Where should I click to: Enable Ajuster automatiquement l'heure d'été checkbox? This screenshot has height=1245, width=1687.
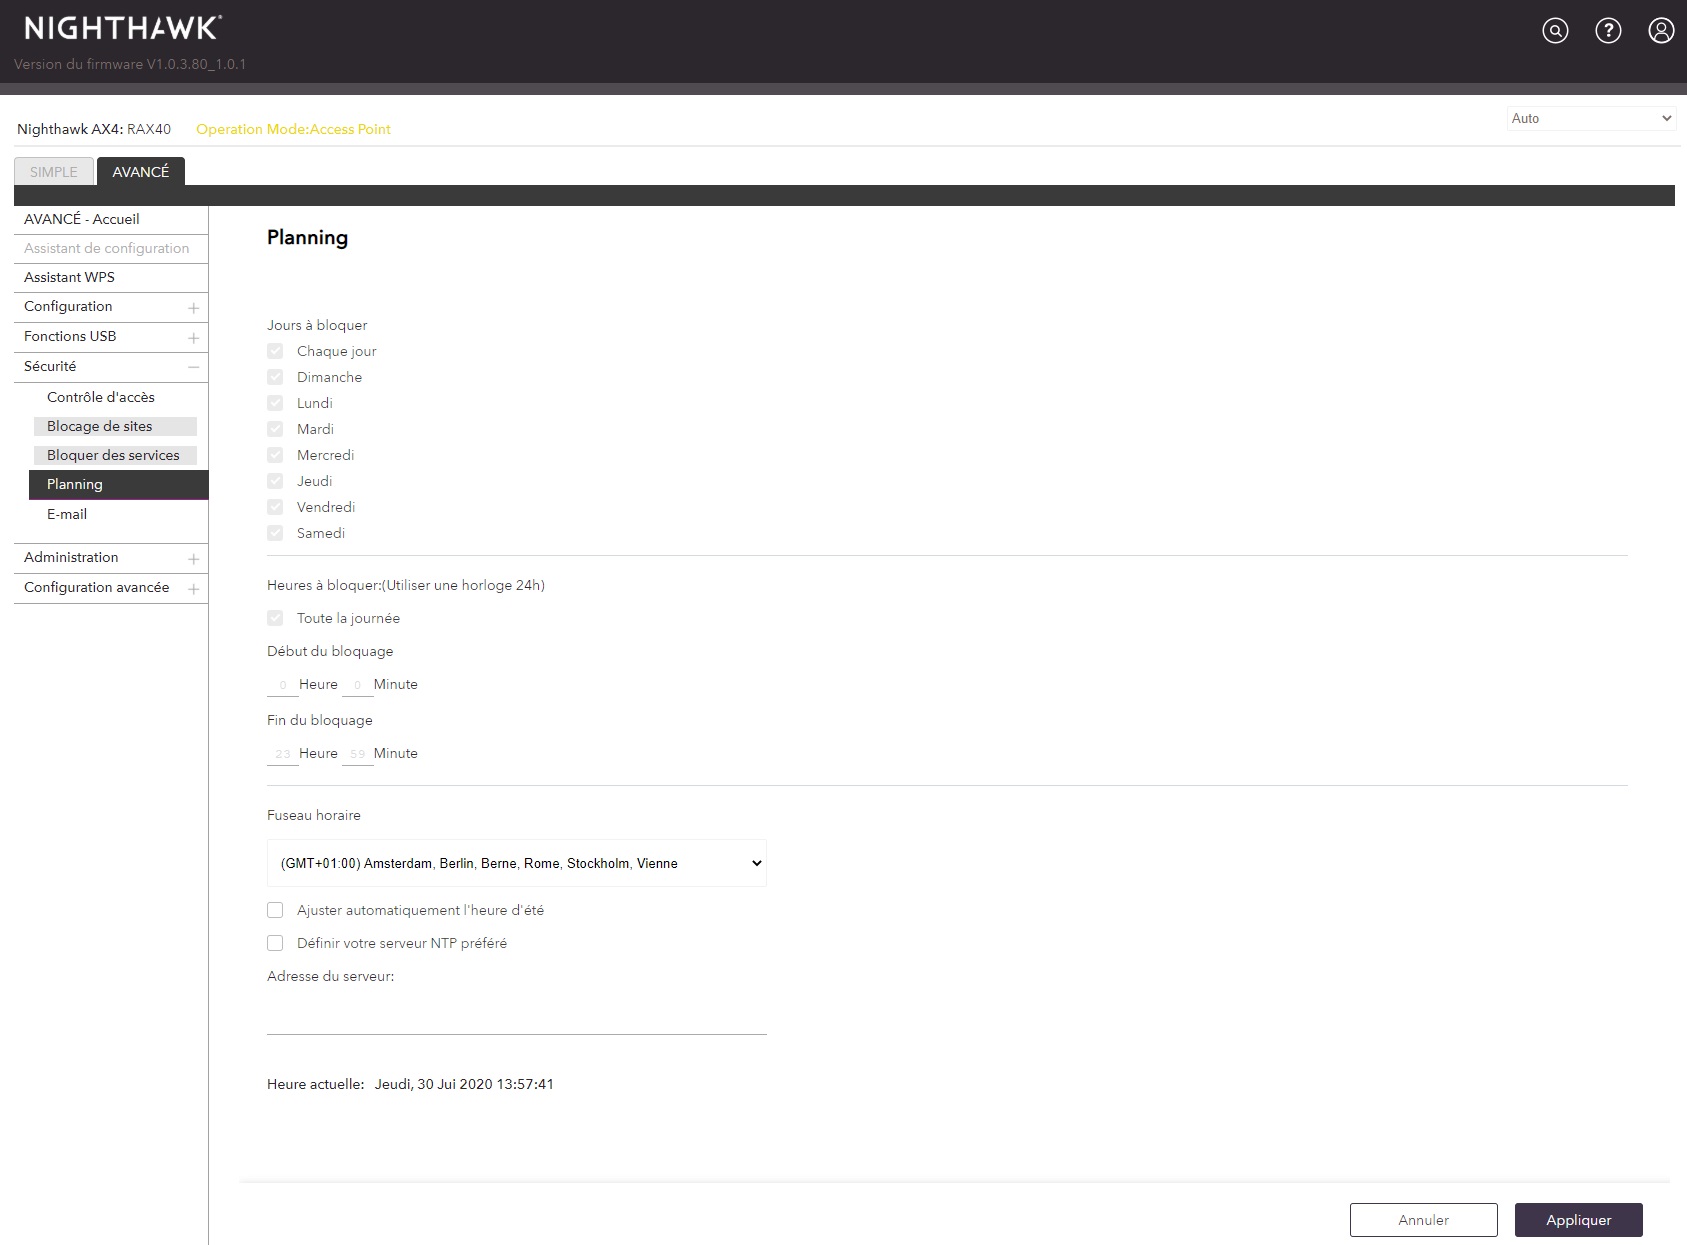point(275,910)
